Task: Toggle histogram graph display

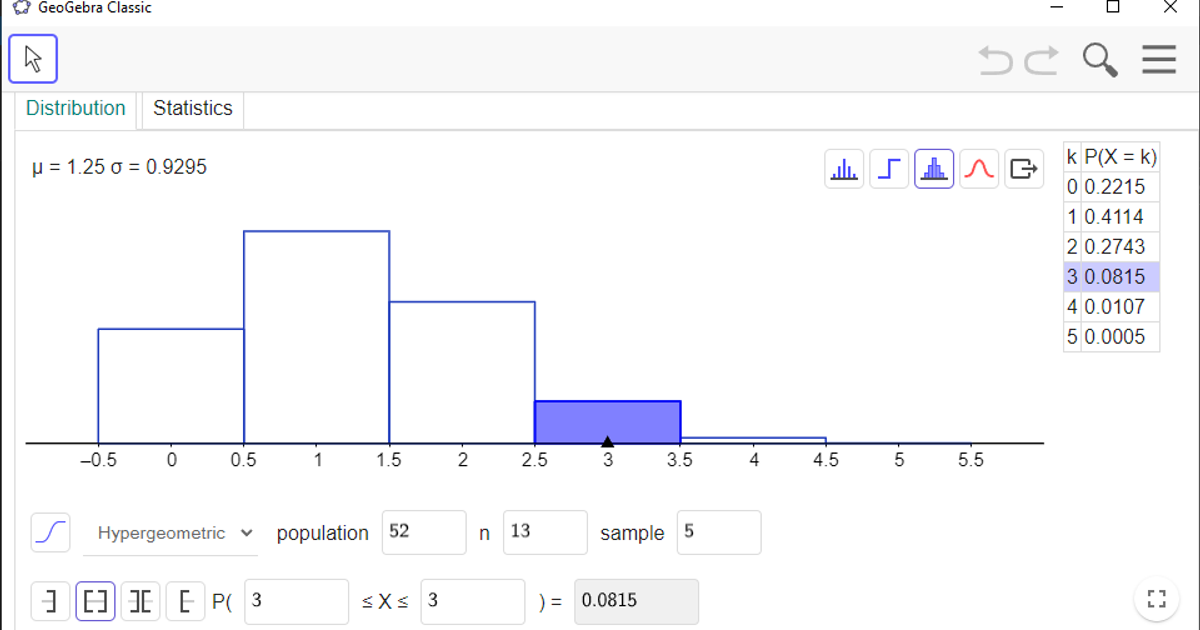Action: [x=934, y=169]
